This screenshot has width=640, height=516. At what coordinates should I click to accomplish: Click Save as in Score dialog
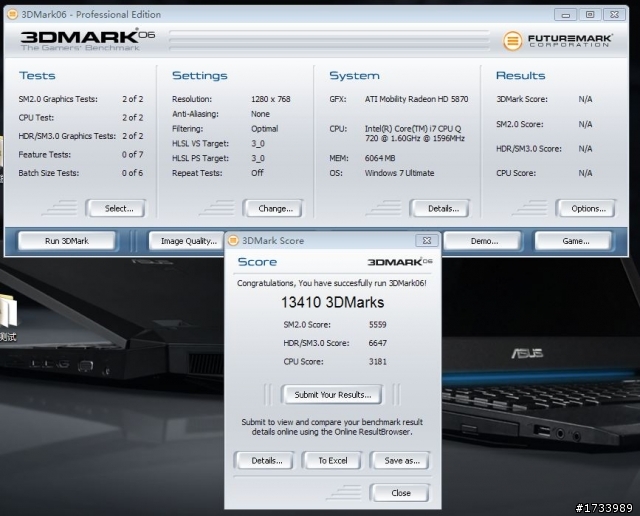400,460
